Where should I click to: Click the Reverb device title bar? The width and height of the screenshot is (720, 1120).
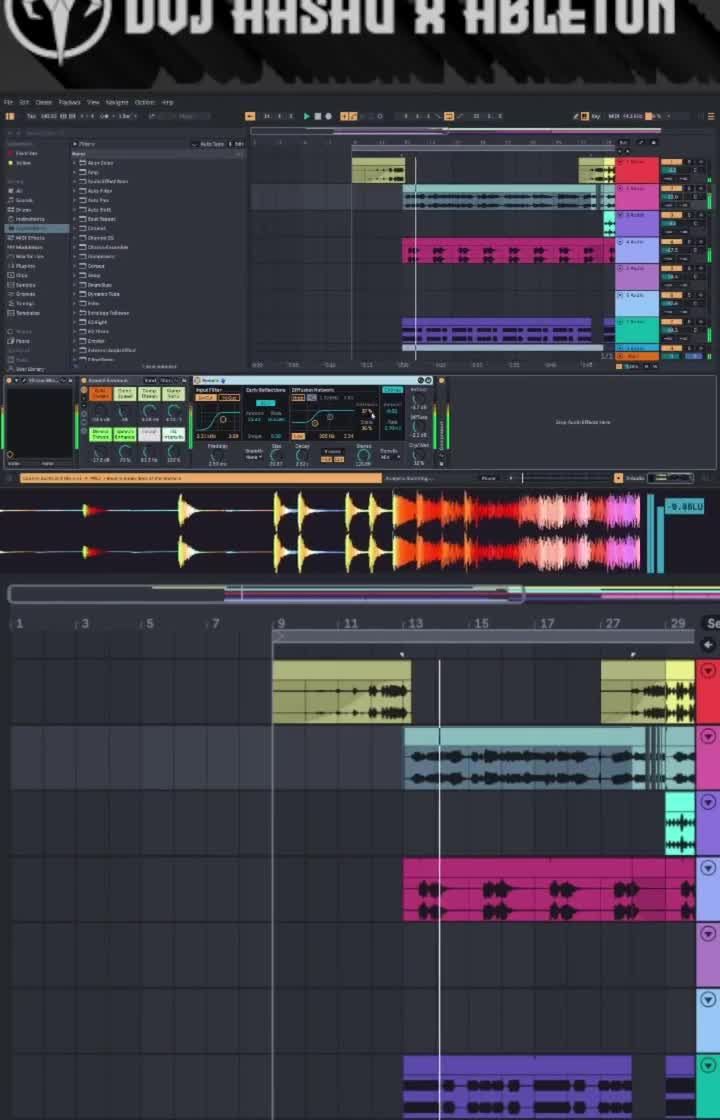(x=214, y=380)
